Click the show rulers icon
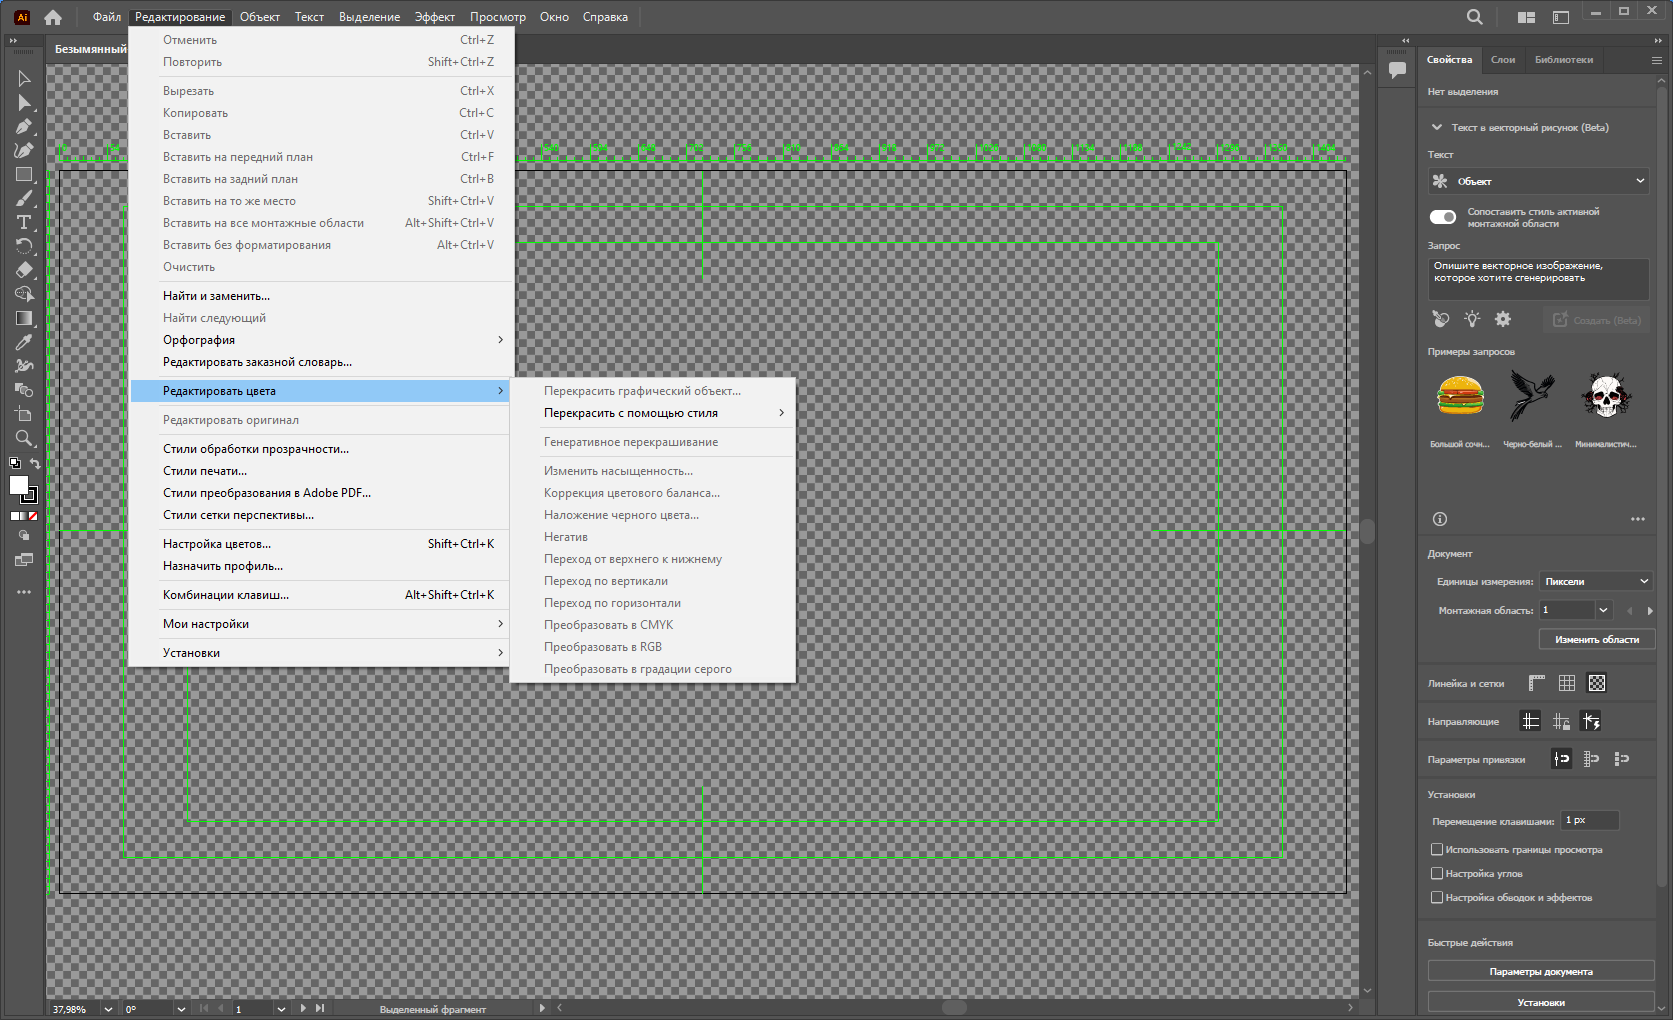This screenshot has height=1020, width=1673. click(x=1537, y=683)
